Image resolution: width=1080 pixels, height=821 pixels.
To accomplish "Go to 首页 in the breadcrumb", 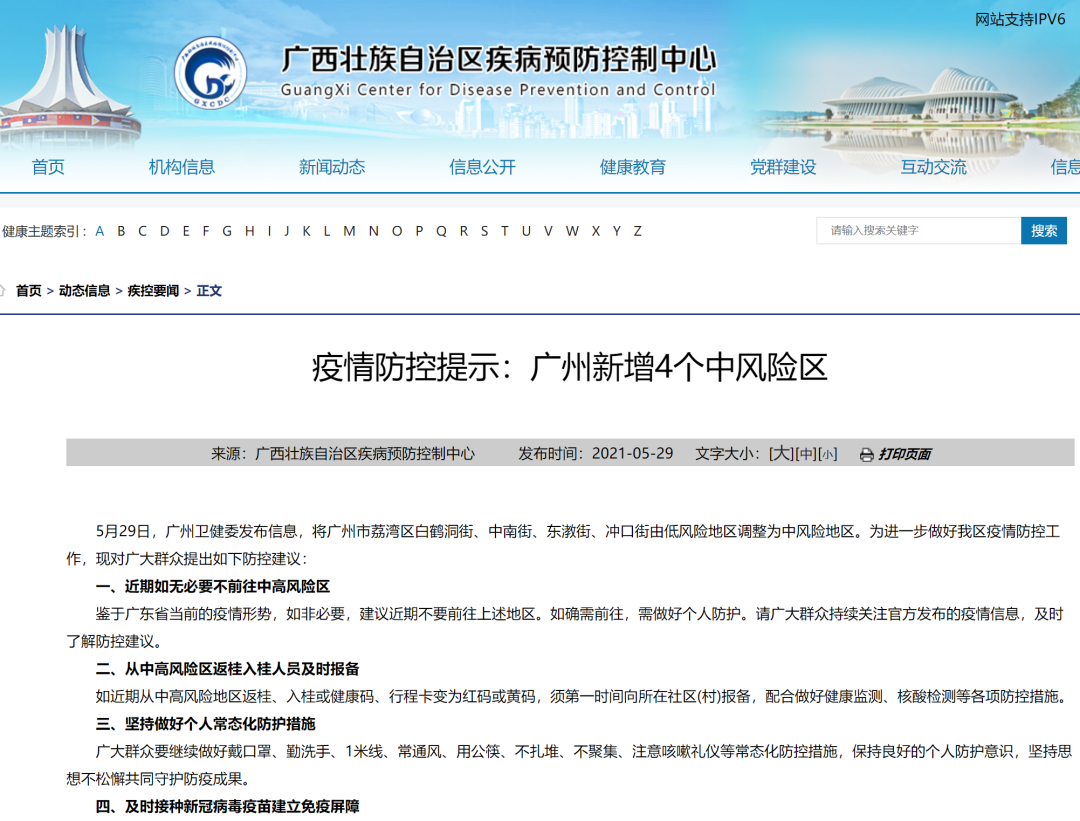I will 29,291.
